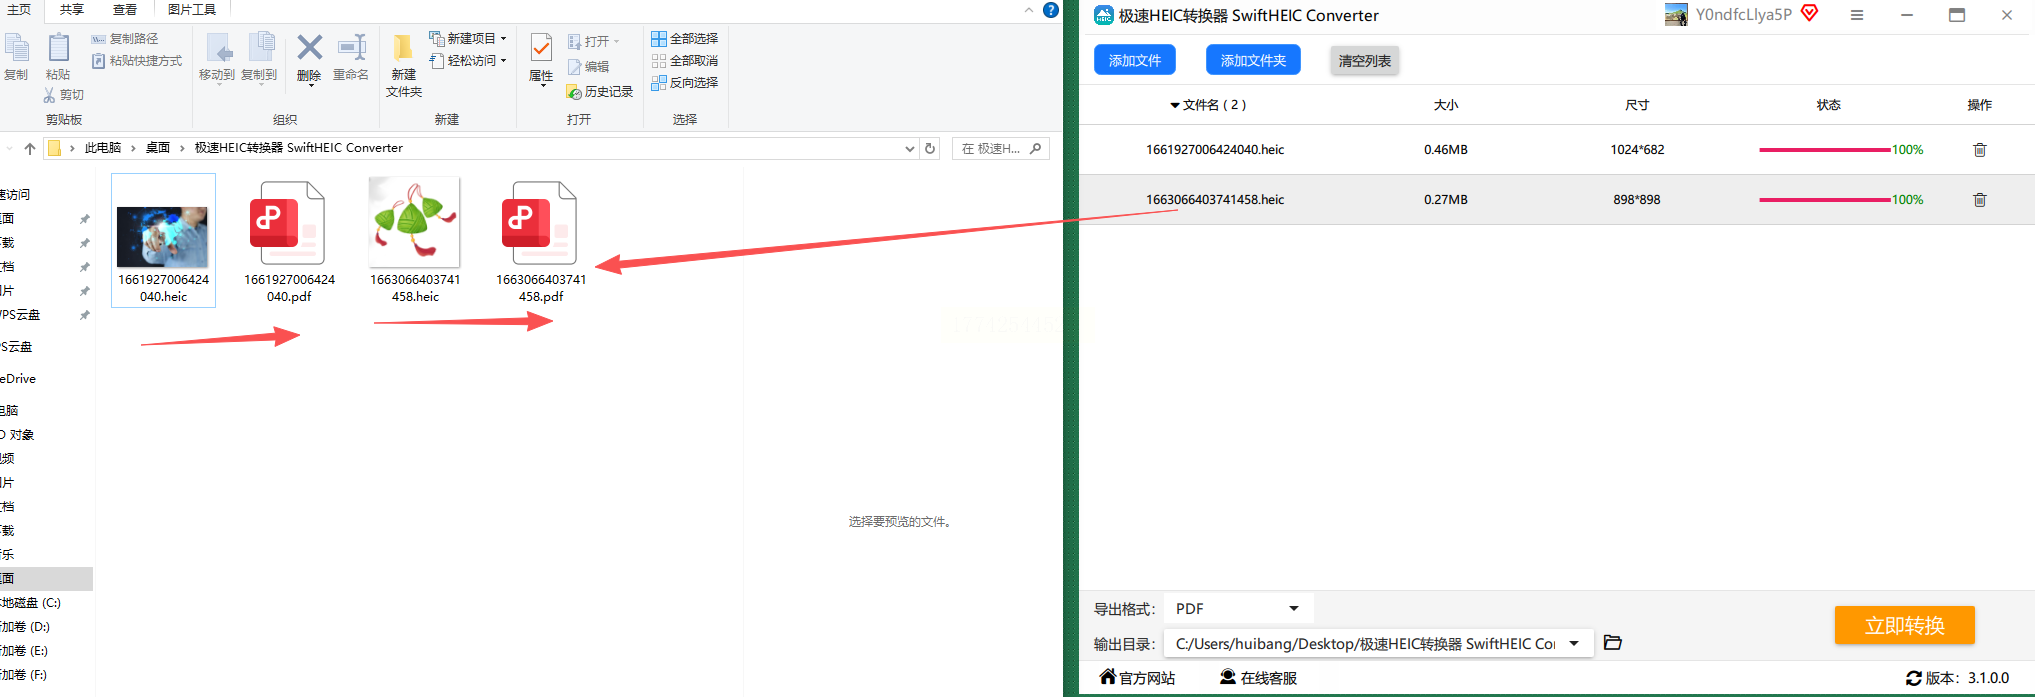Select drive (E:) in the navigation pane
Viewport: 2035px width, 697px height.
[24, 651]
